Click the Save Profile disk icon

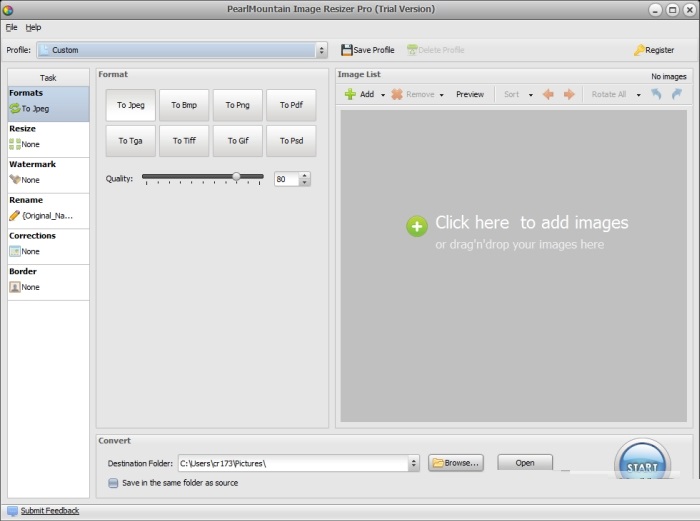tap(347, 50)
